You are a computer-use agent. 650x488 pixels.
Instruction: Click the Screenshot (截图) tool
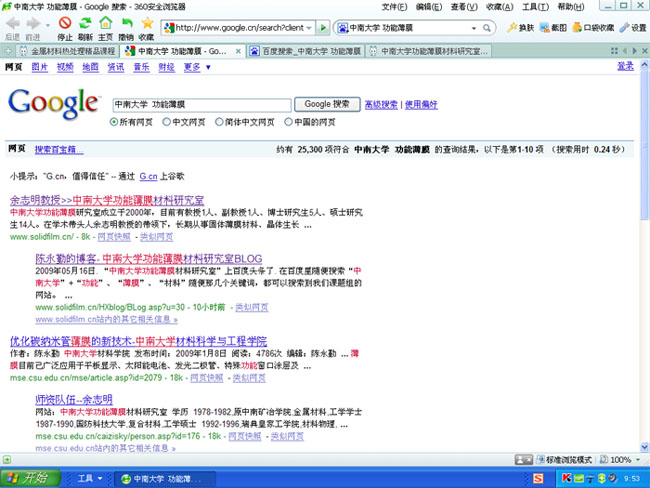553,27
